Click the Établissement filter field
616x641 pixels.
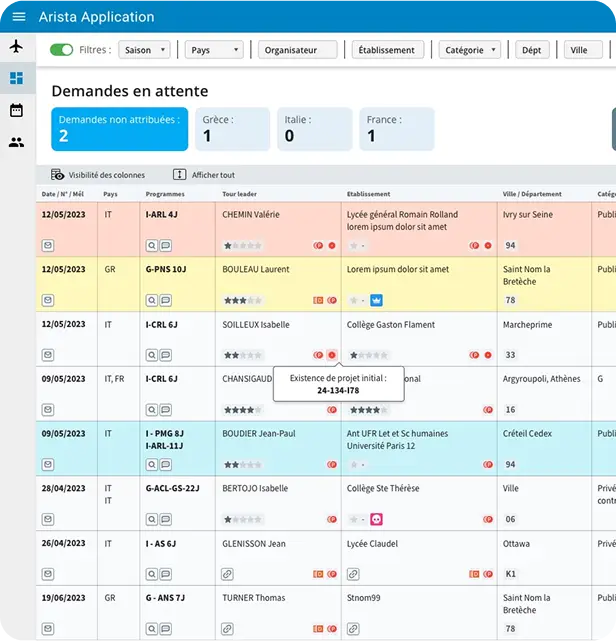388,50
